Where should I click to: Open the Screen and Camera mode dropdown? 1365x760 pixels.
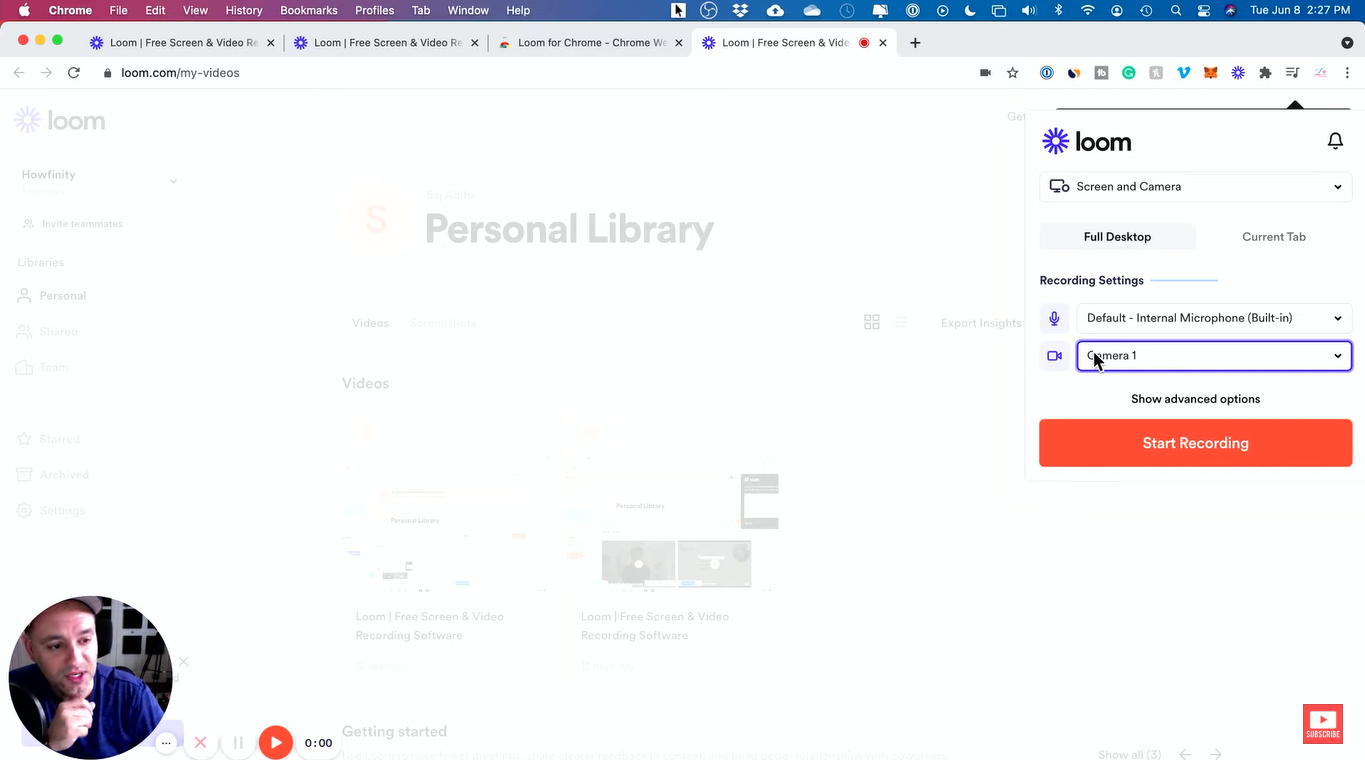click(1195, 187)
